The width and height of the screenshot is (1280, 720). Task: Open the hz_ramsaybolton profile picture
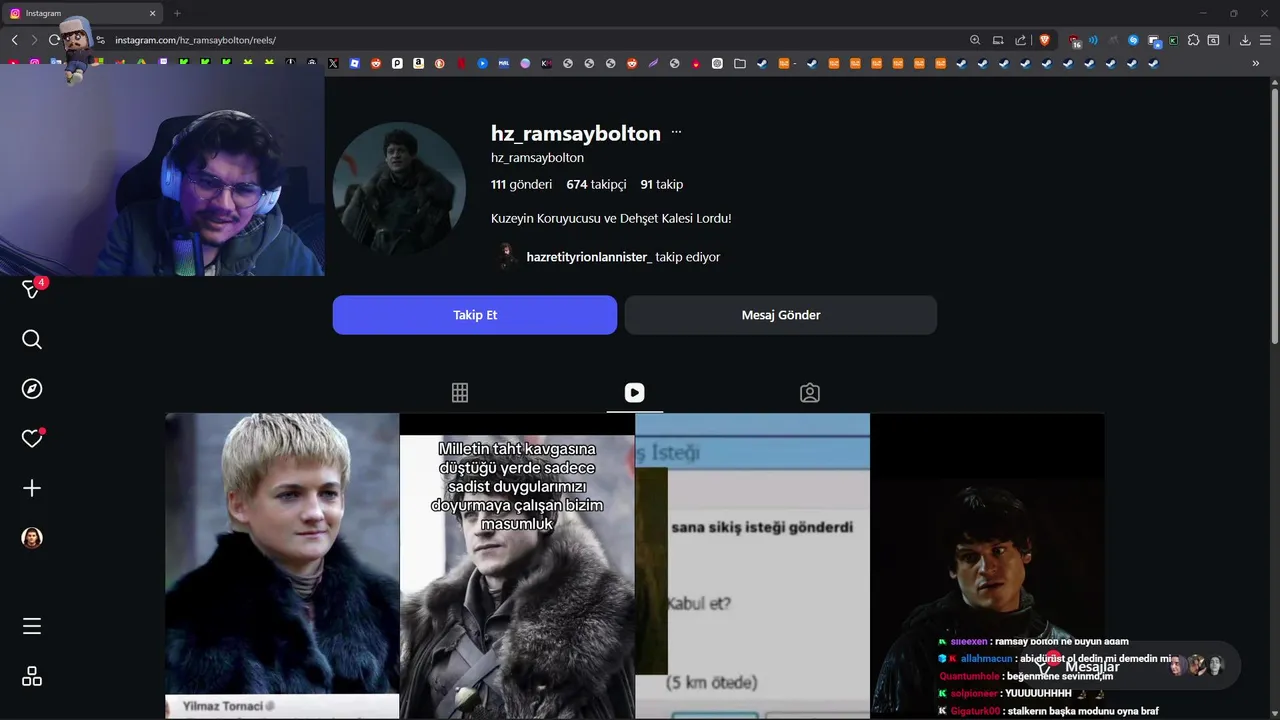point(399,189)
